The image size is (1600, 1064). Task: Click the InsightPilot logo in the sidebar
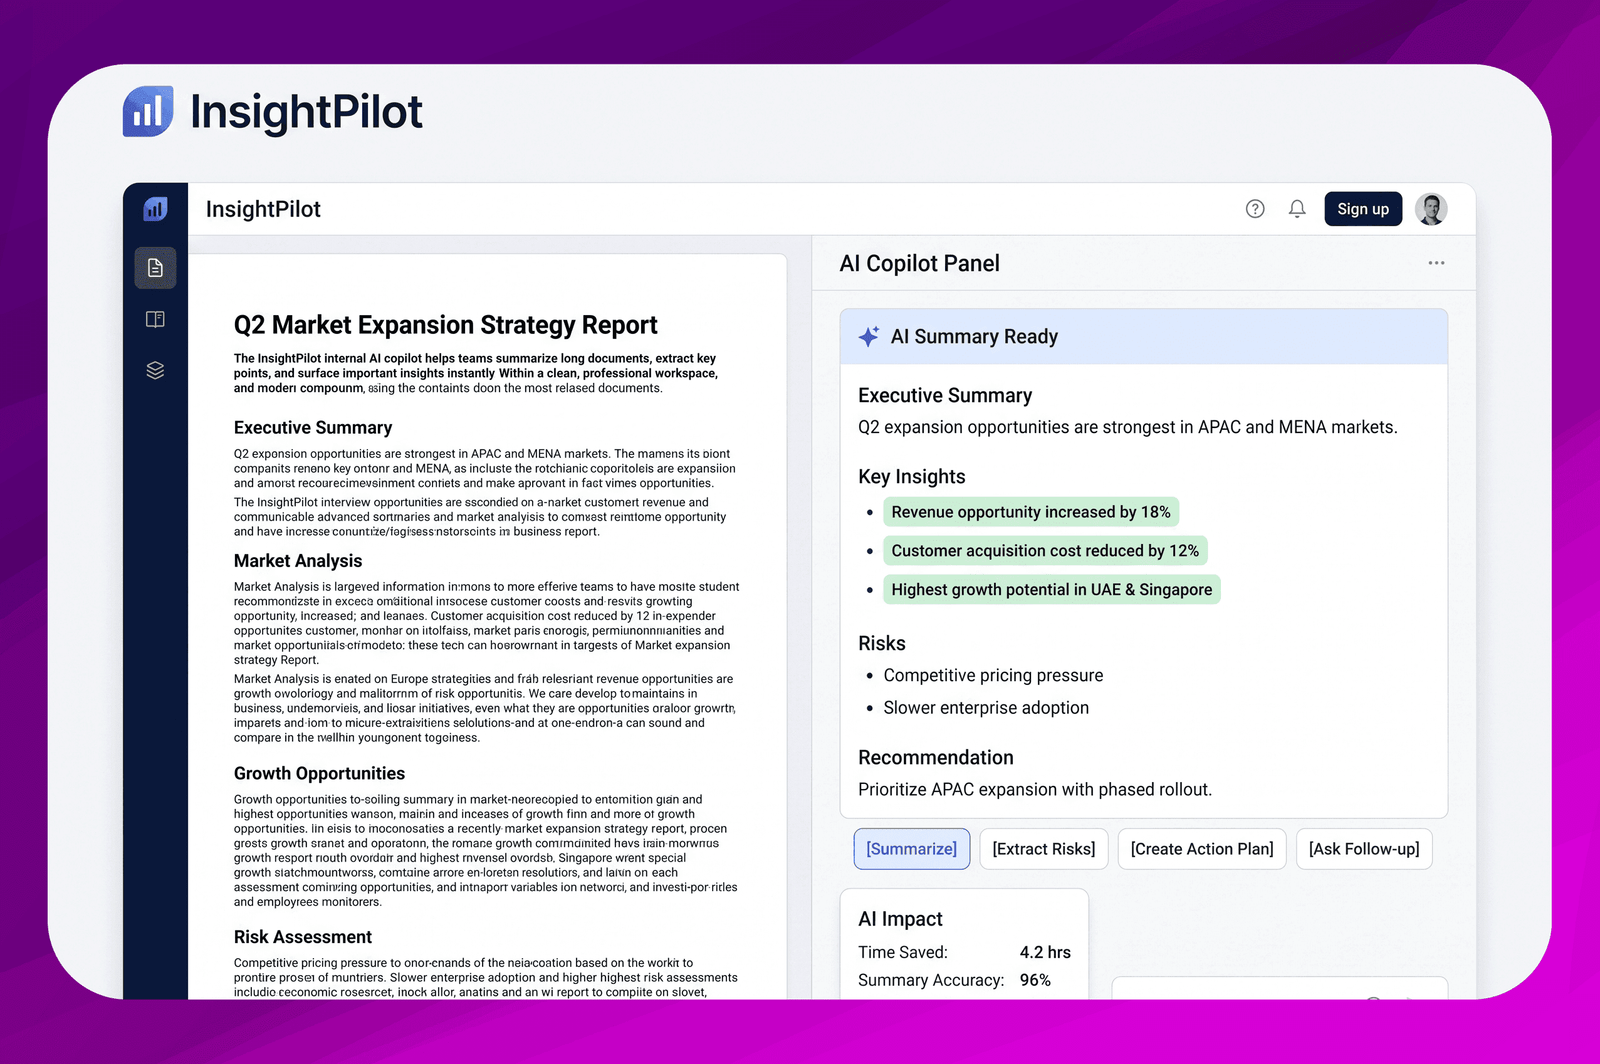155,209
